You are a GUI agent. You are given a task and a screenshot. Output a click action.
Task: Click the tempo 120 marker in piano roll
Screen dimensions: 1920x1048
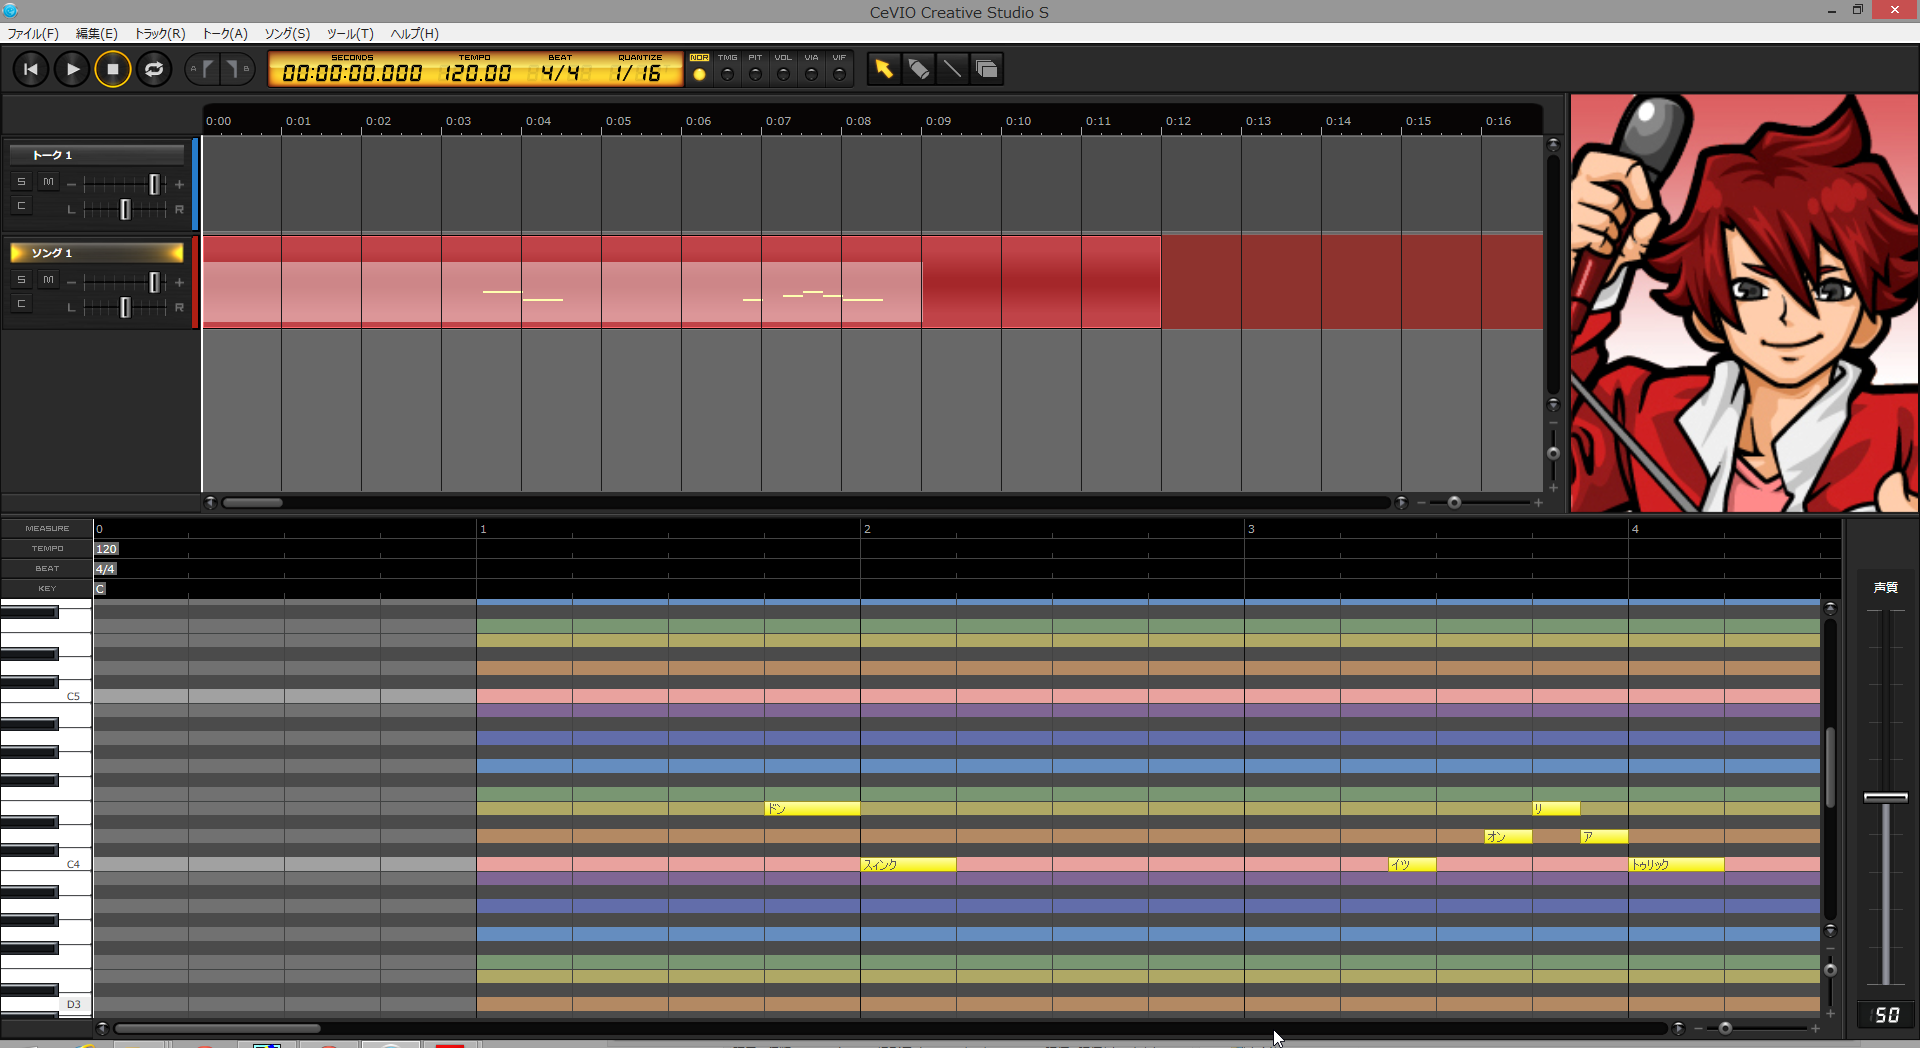point(107,549)
